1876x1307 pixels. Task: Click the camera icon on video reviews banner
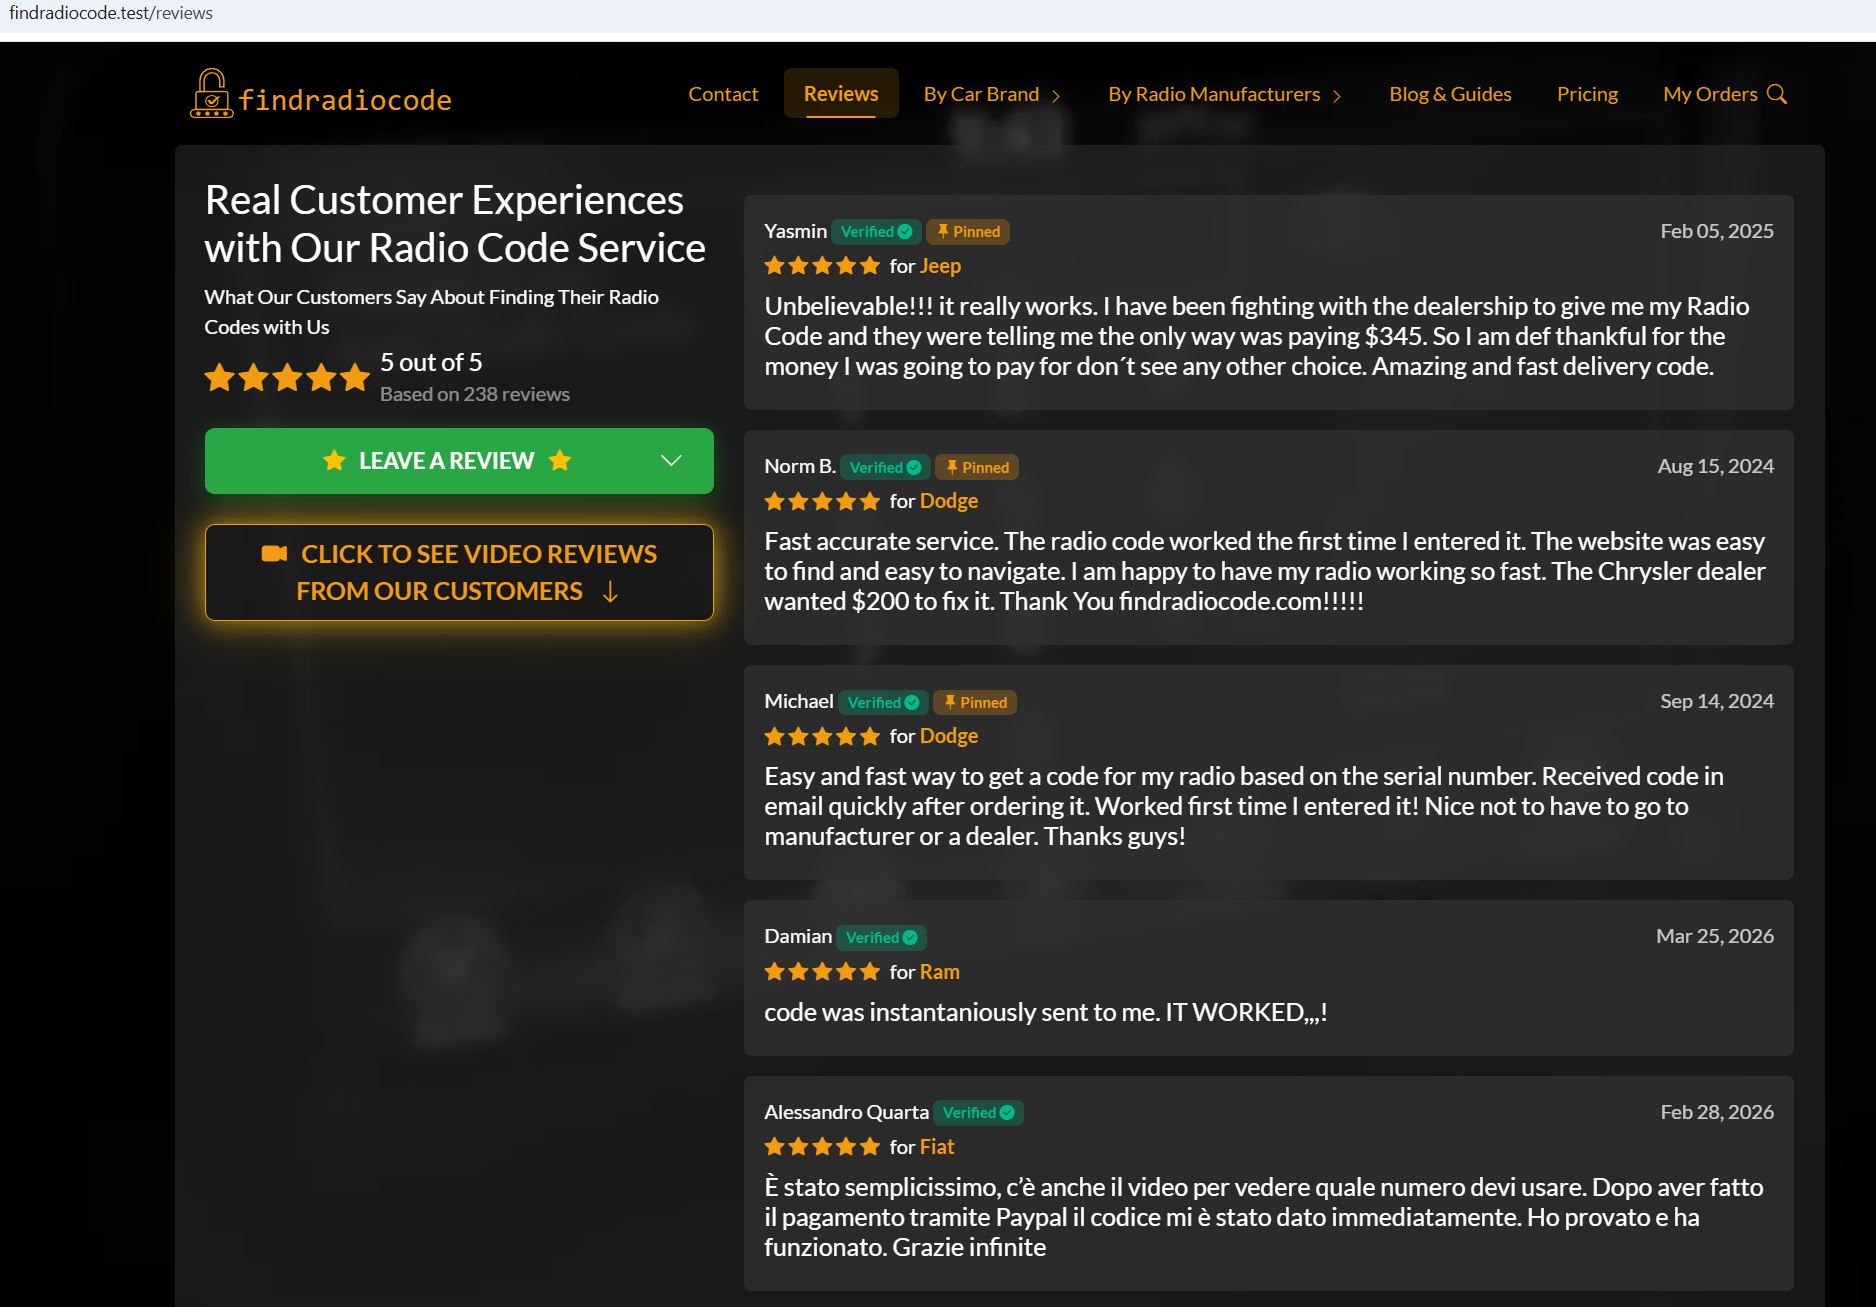coord(273,553)
